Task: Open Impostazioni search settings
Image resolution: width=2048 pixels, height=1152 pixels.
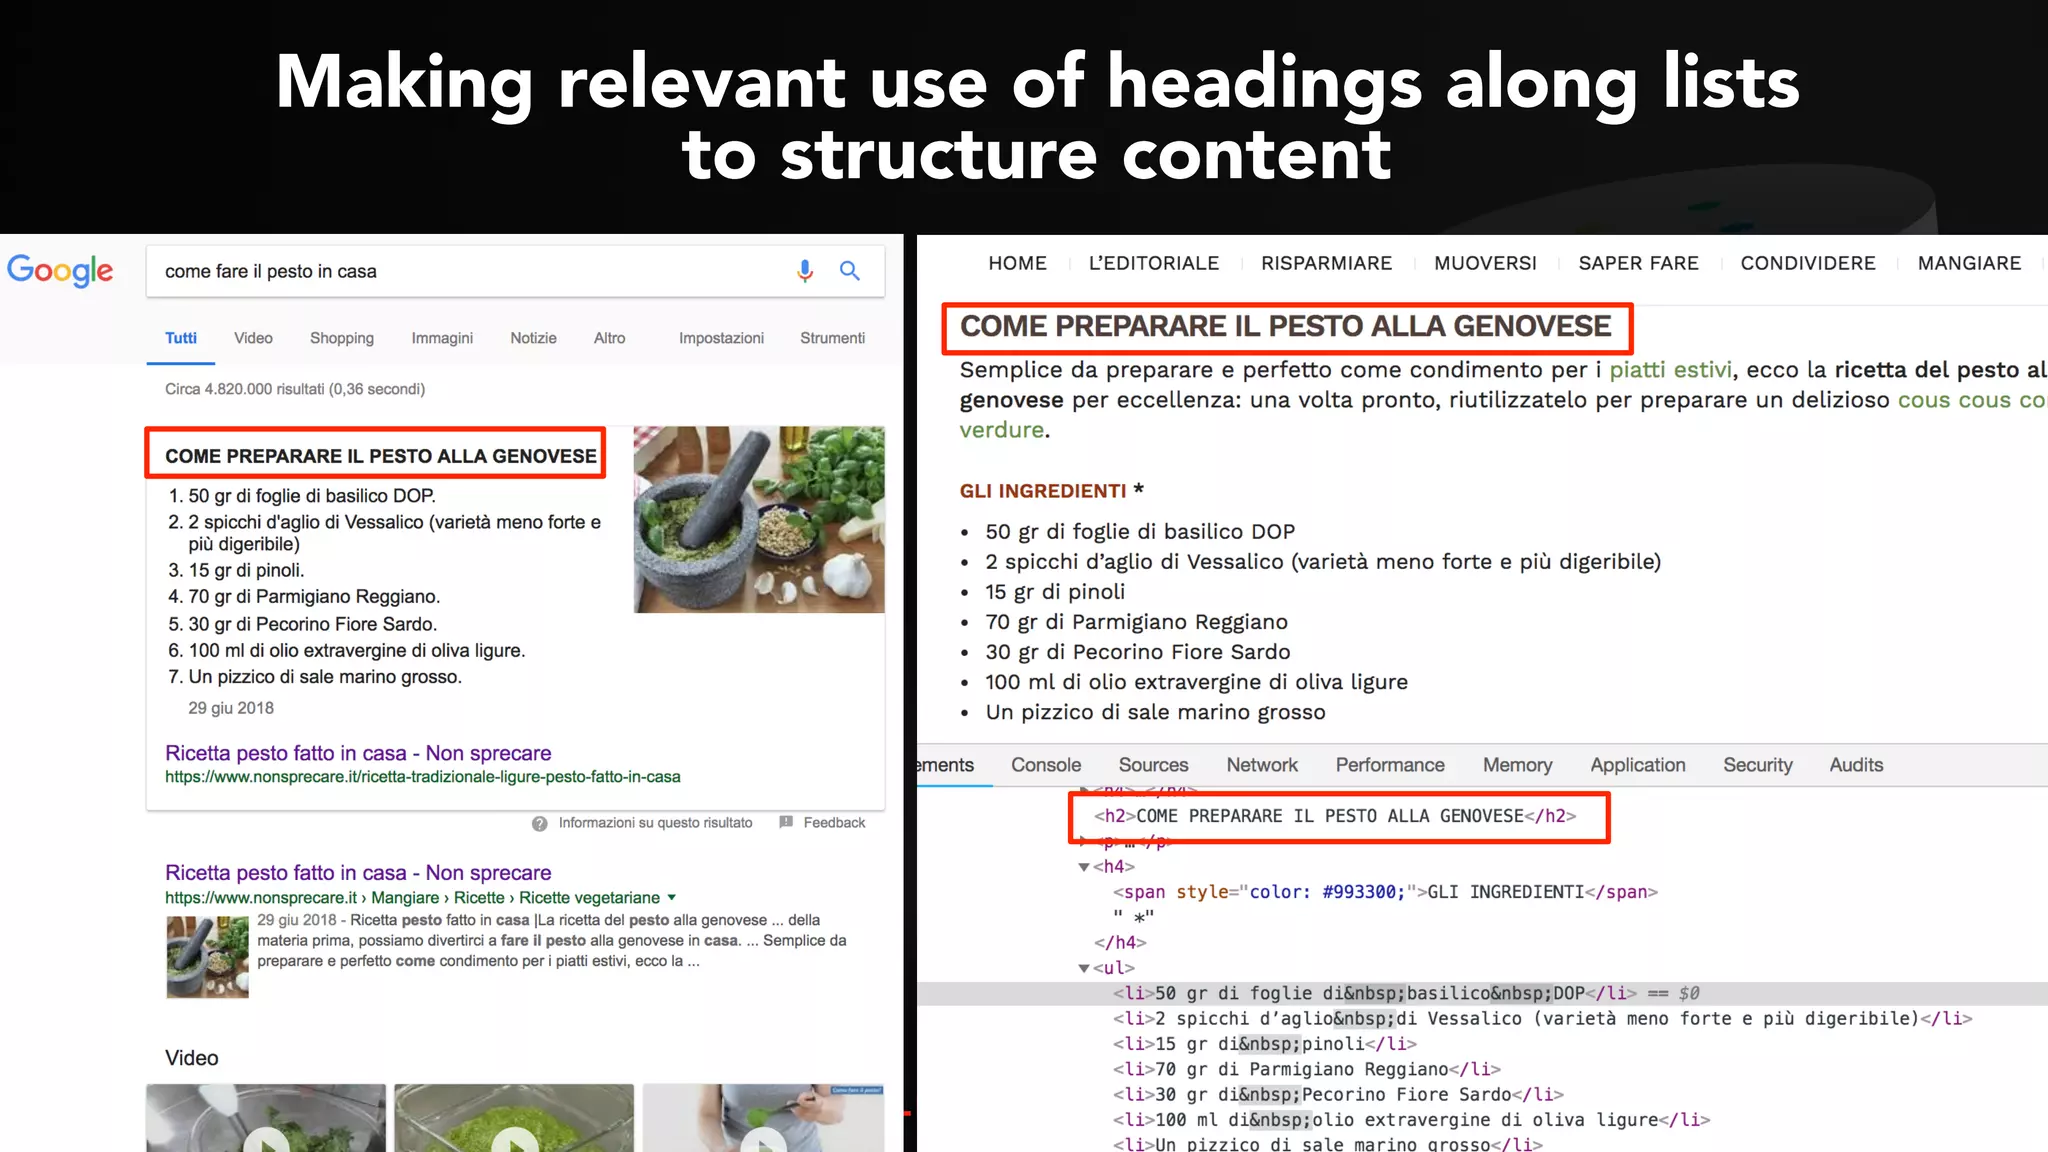Action: point(721,338)
